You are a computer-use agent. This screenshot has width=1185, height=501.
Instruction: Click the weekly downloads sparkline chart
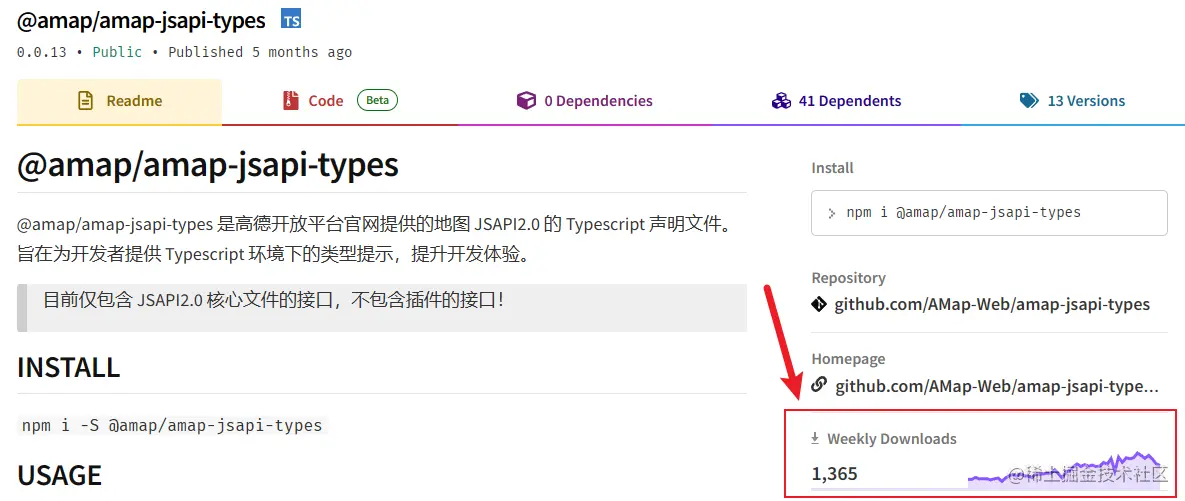[x=1065, y=469]
